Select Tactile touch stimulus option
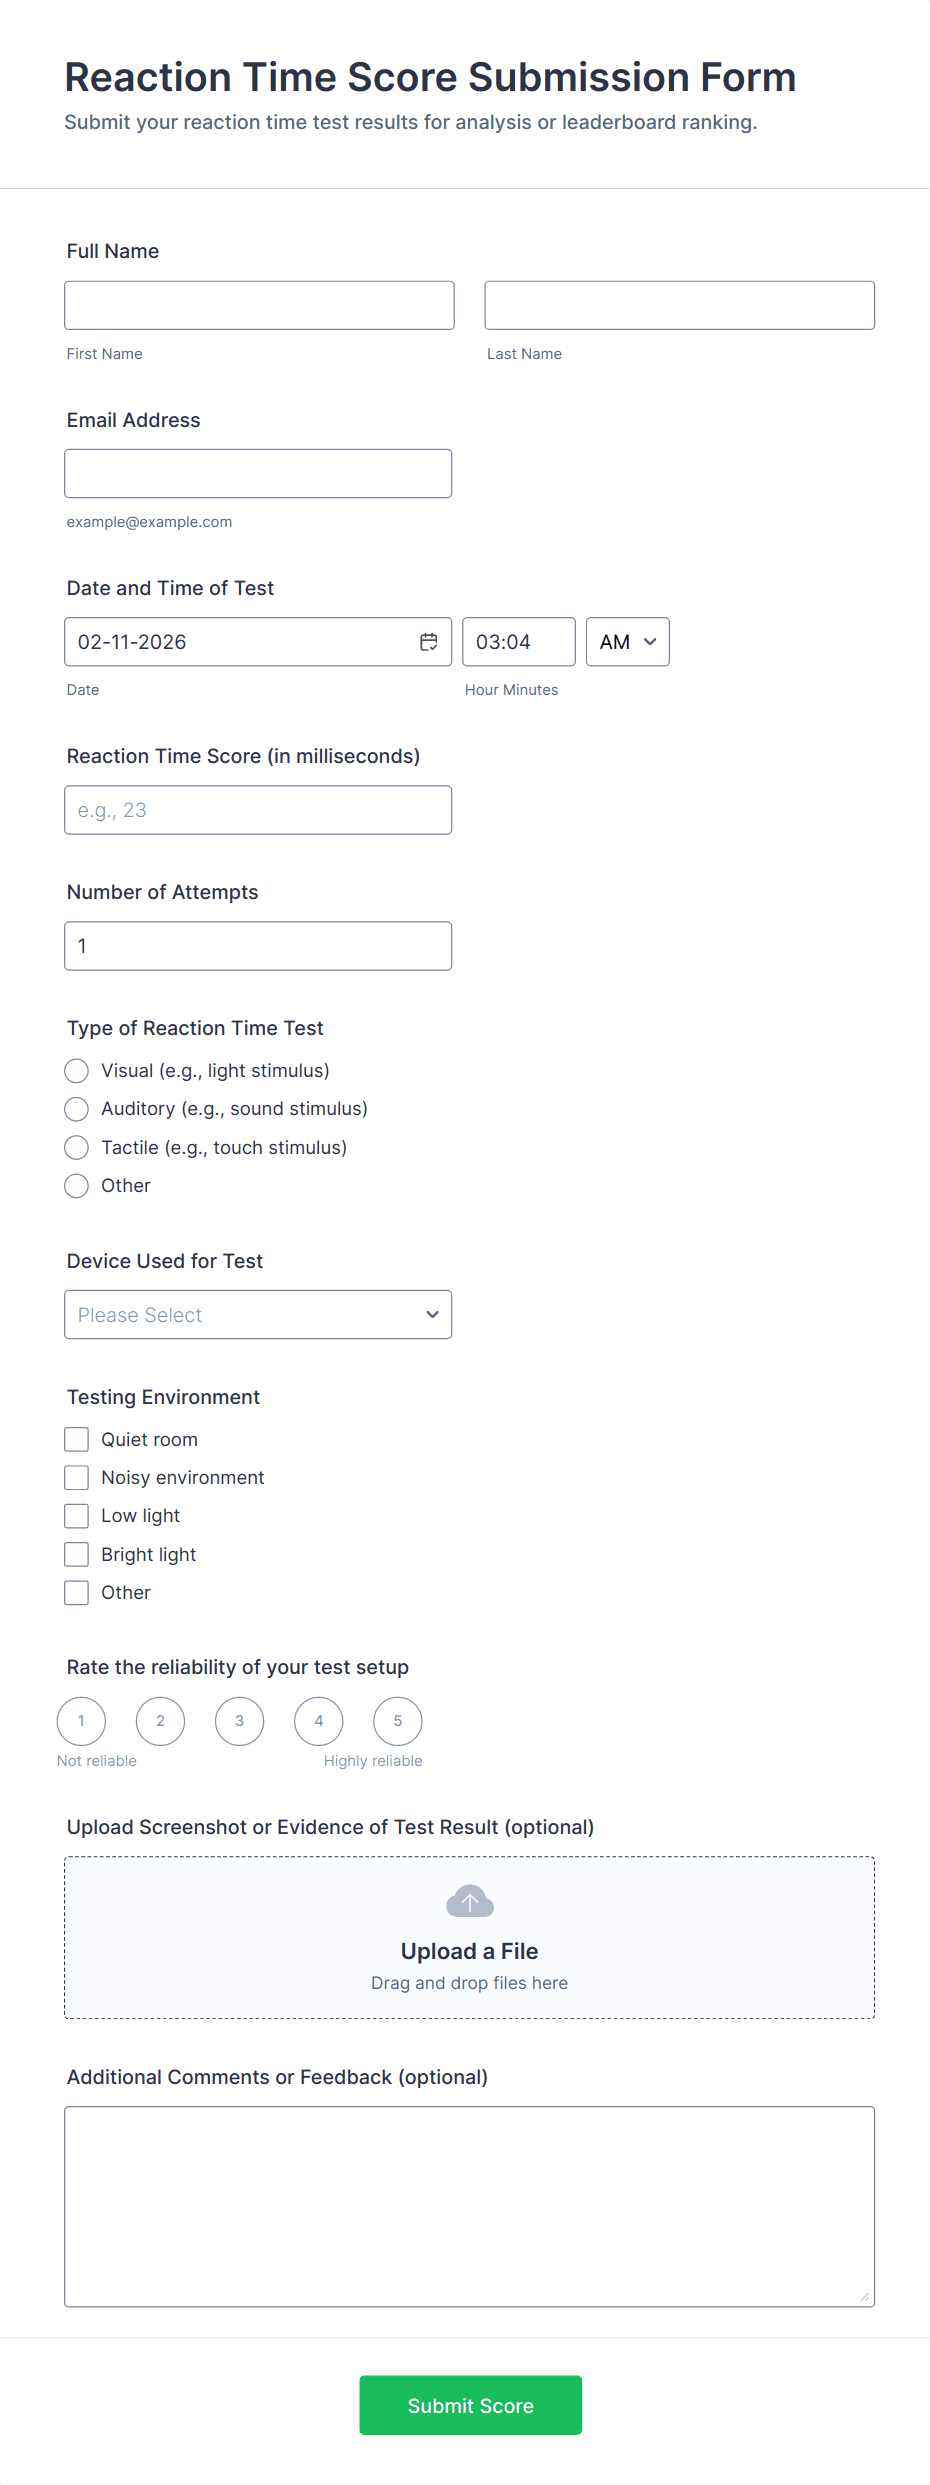 [76, 1147]
